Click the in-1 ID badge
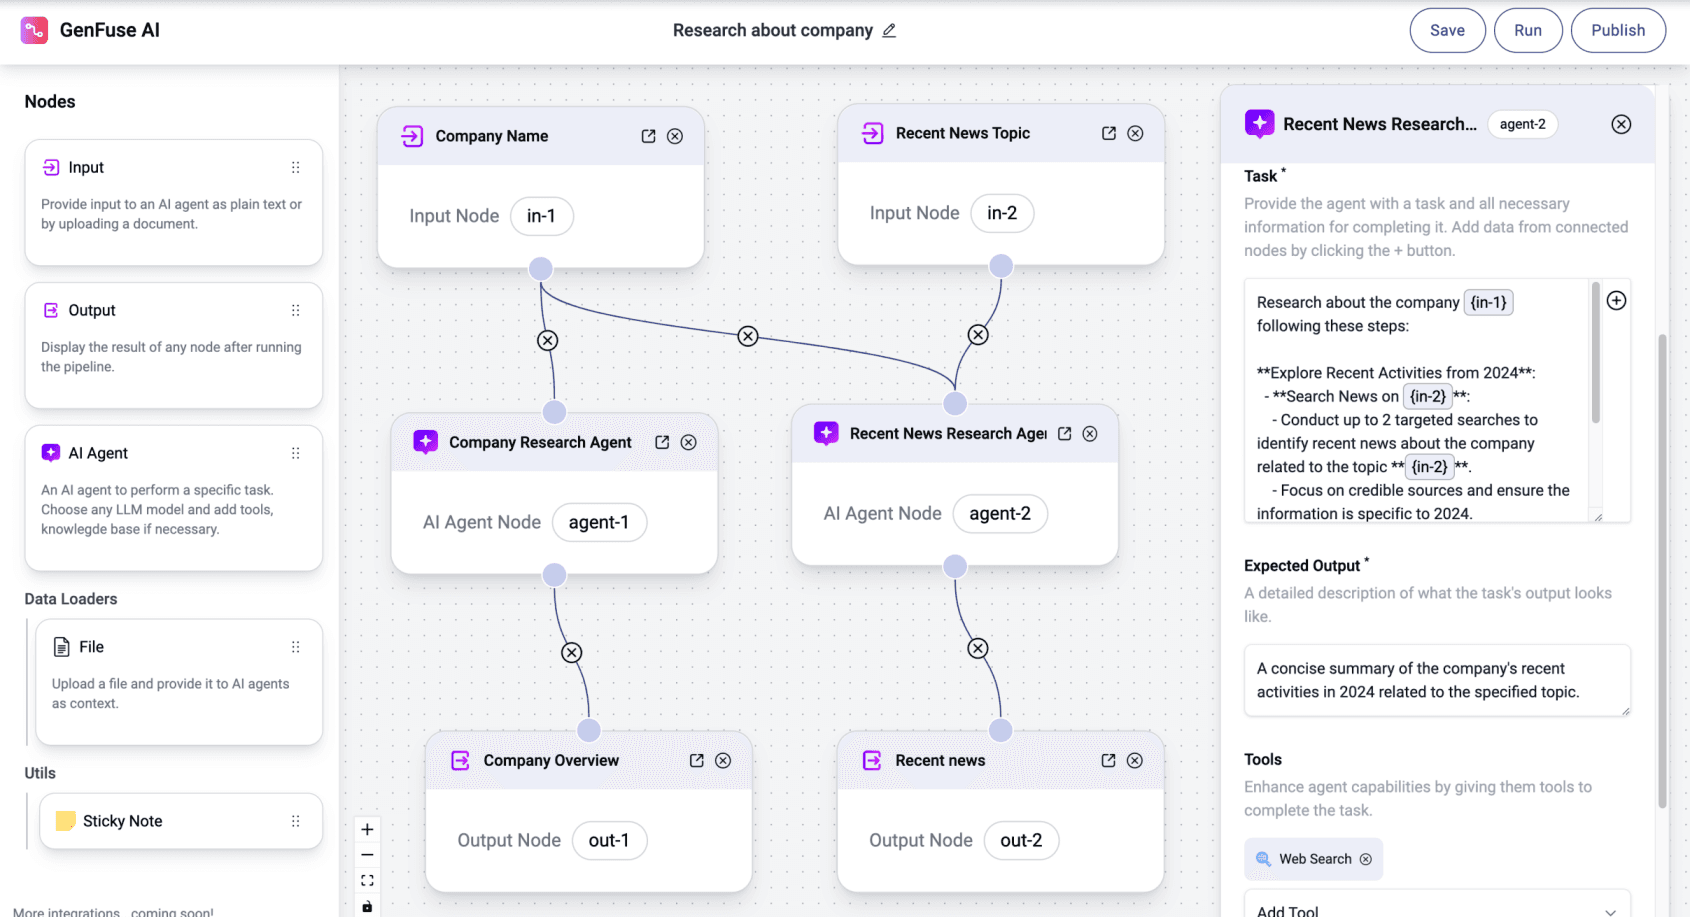The width and height of the screenshot is (1690, 917). [x=541, y=216]
